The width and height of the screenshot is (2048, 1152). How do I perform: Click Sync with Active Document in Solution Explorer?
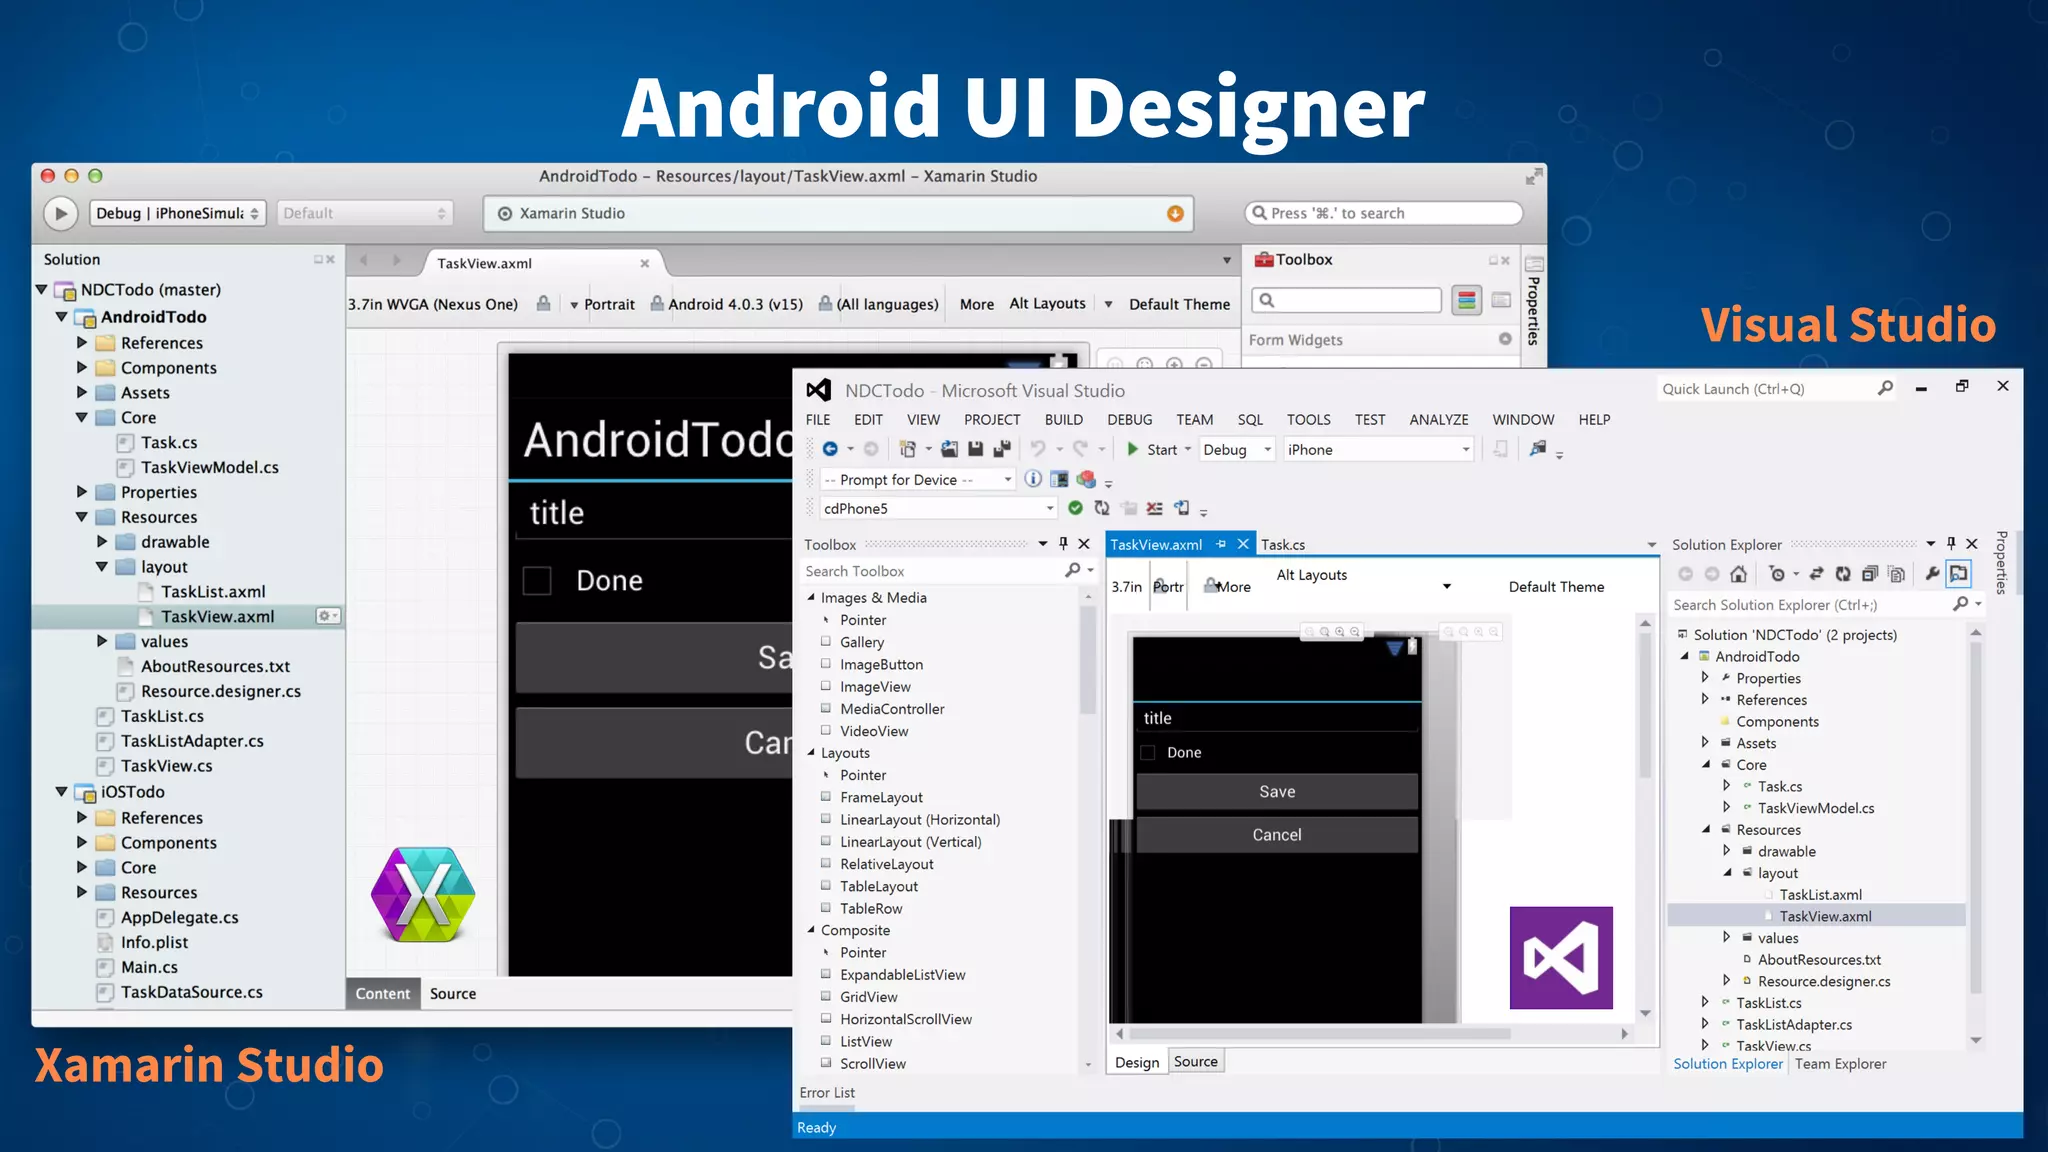coord(1816,574)
